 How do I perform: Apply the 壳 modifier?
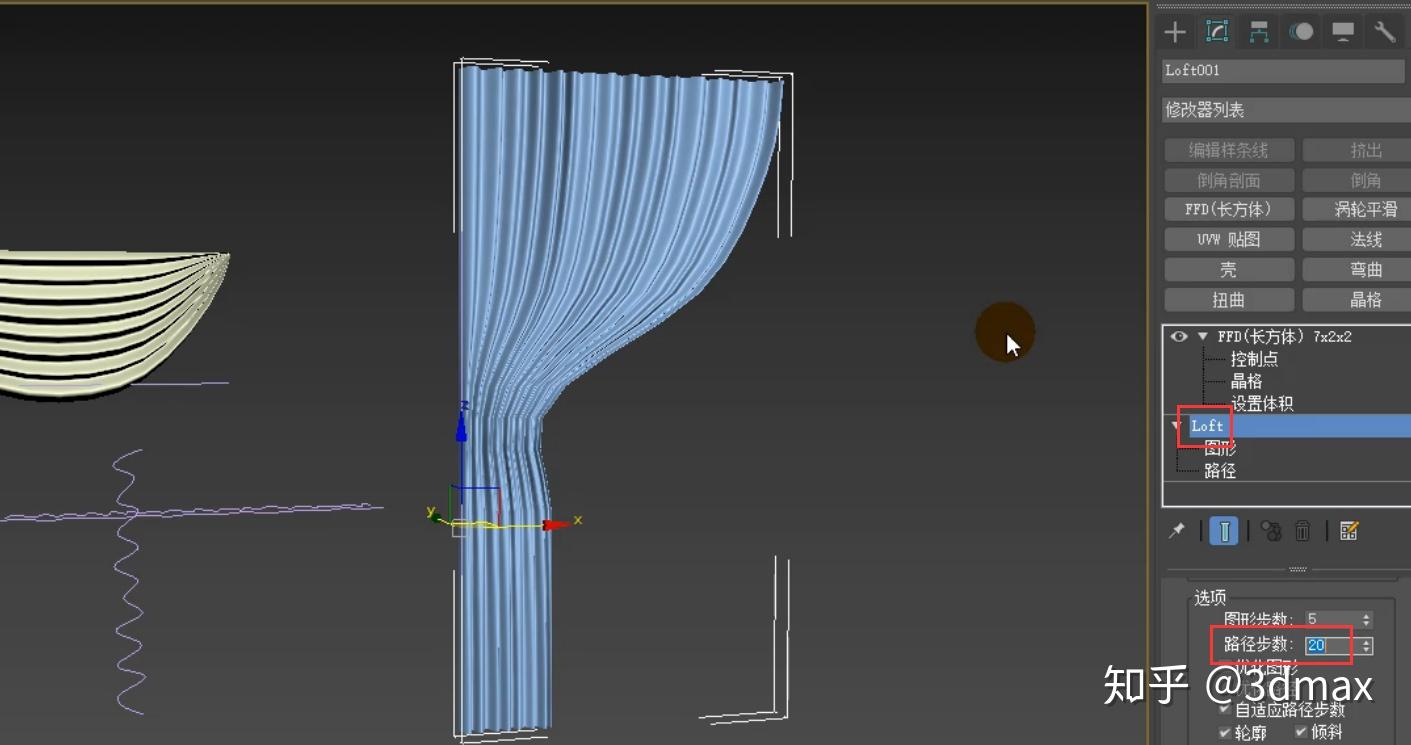point(1229,269)
